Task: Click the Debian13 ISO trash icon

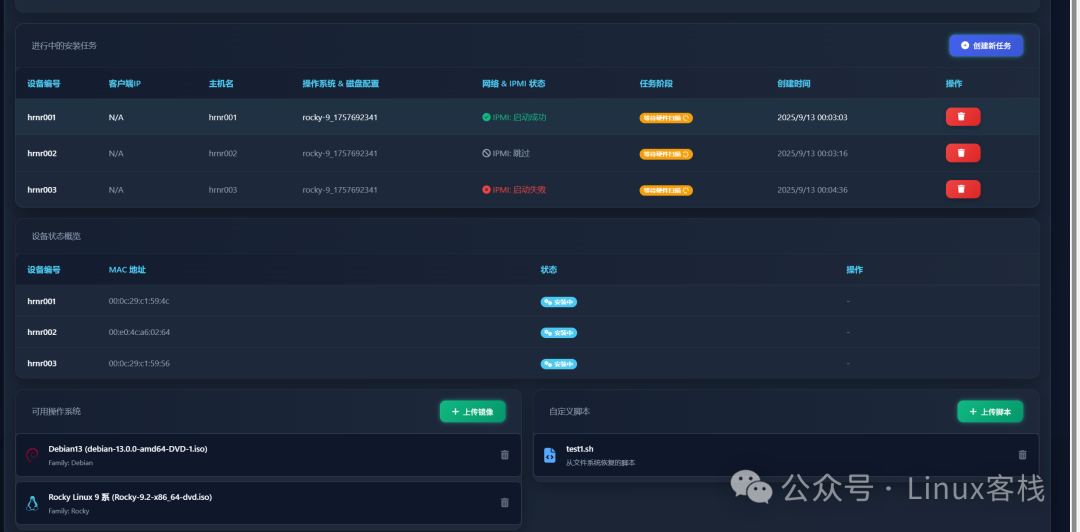Action: point(505,455)
